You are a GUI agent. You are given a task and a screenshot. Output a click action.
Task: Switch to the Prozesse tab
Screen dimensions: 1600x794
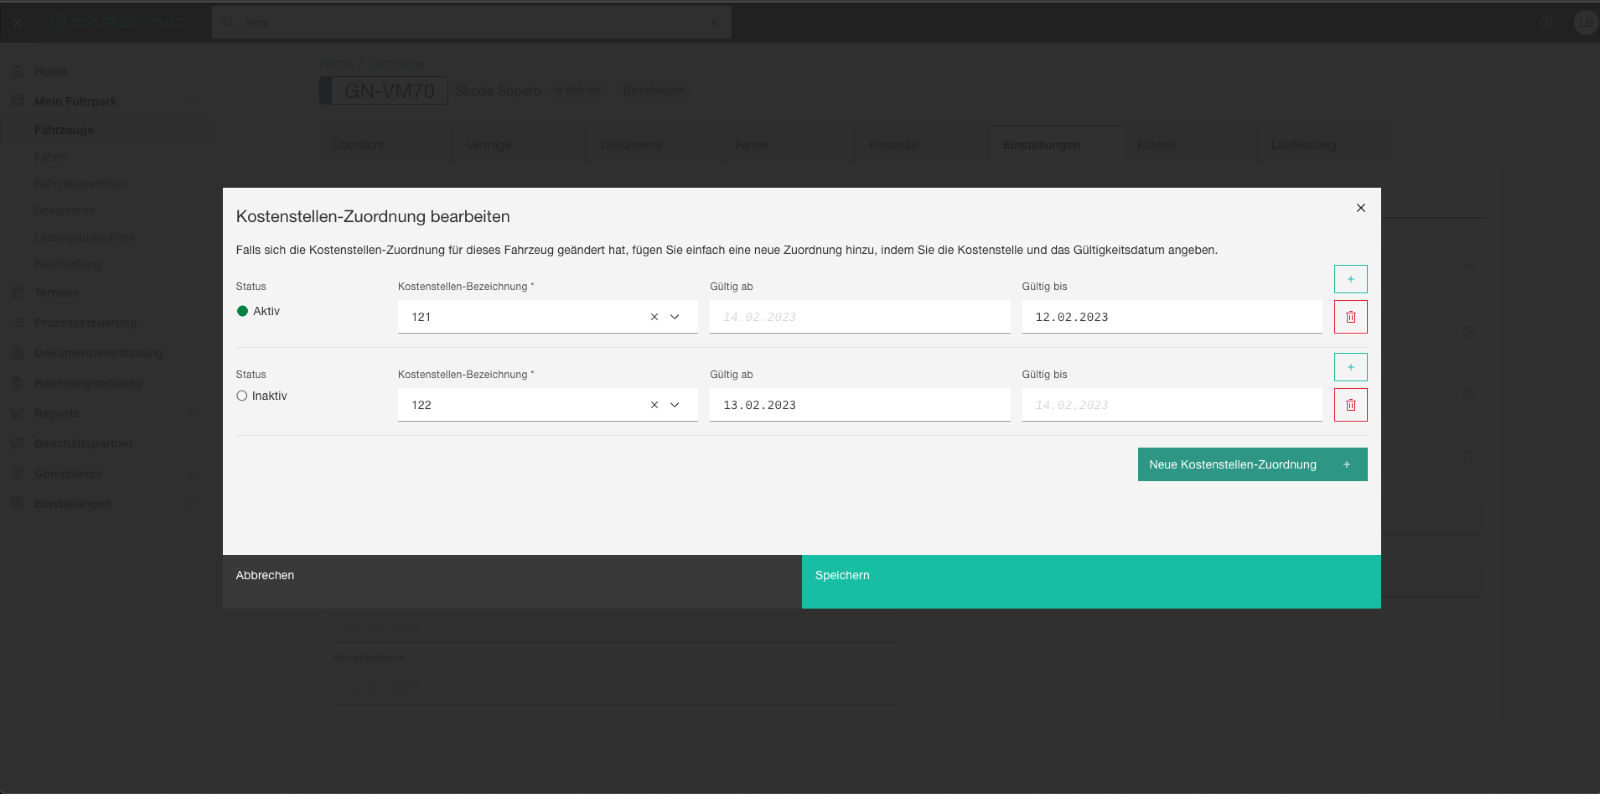(922, 145)
